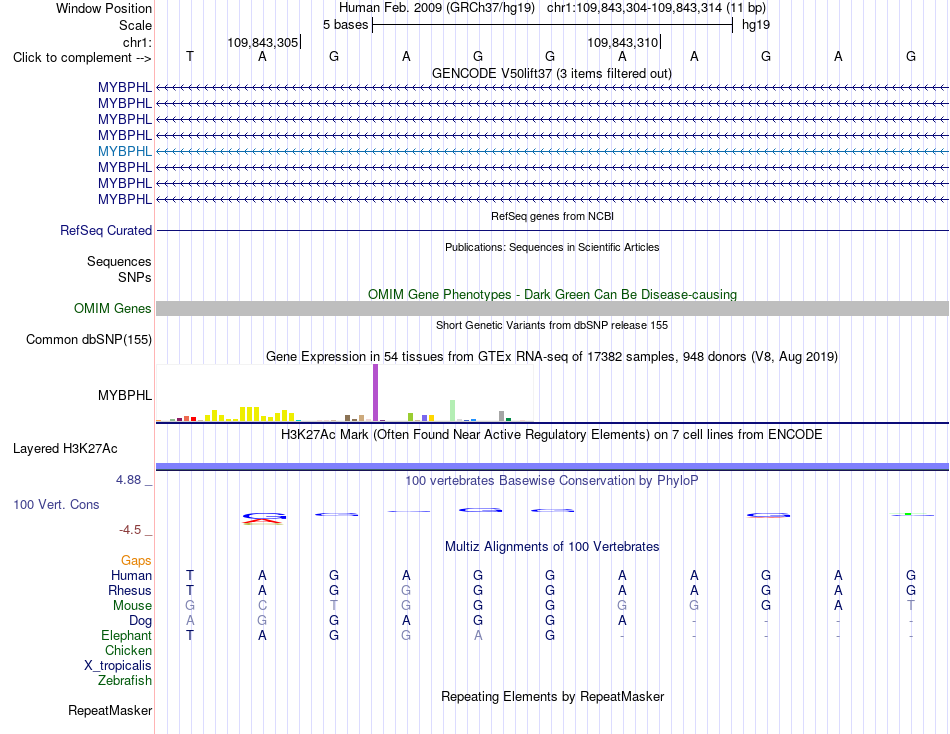
Task: Open the OMIM Genes track label
Action: coord(112,309)
